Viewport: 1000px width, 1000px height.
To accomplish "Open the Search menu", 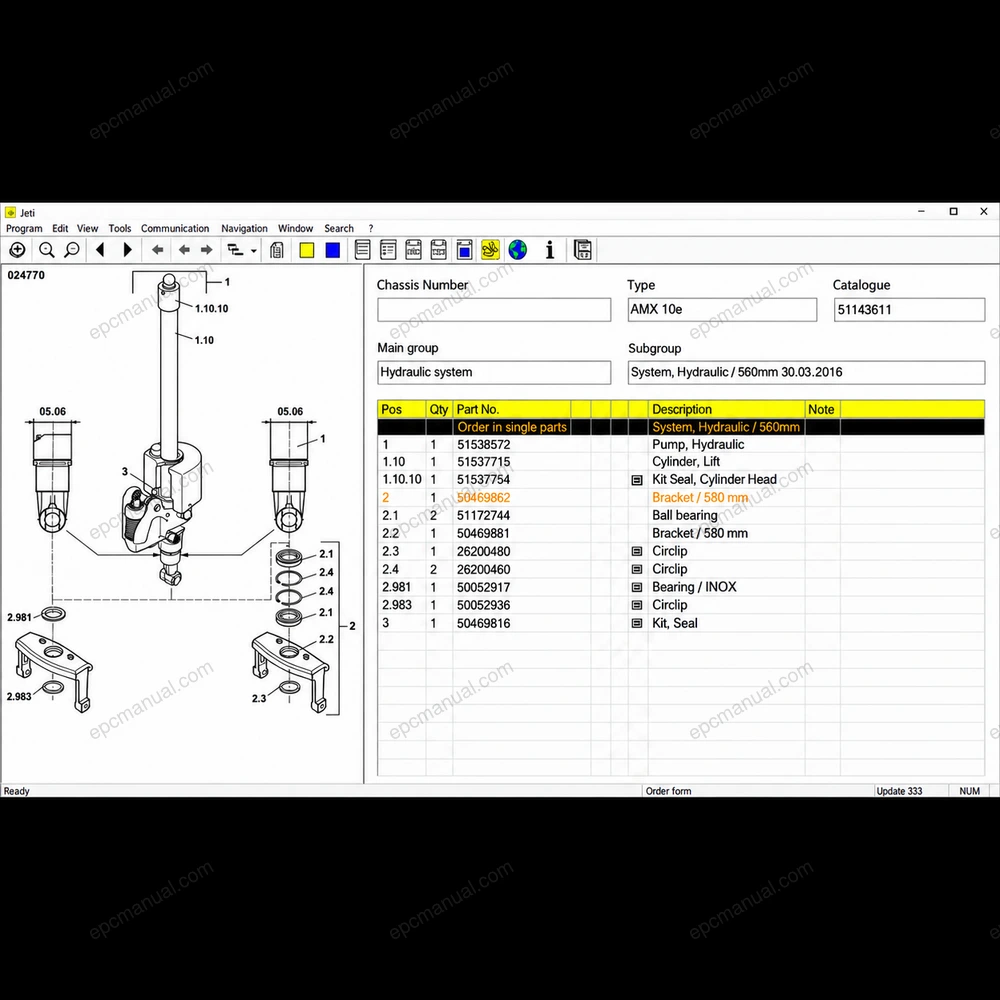I will 339,228.
